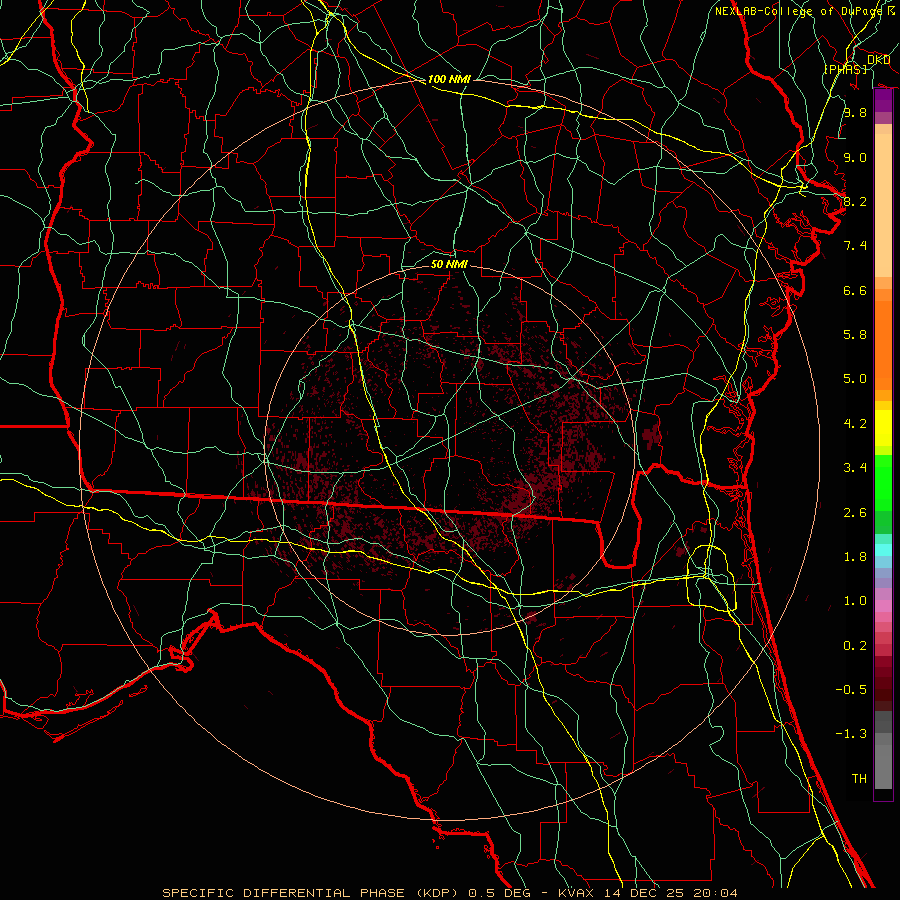Click the 8.2 value on the color scale
900x900 pixels.
[x=855, y=201]
